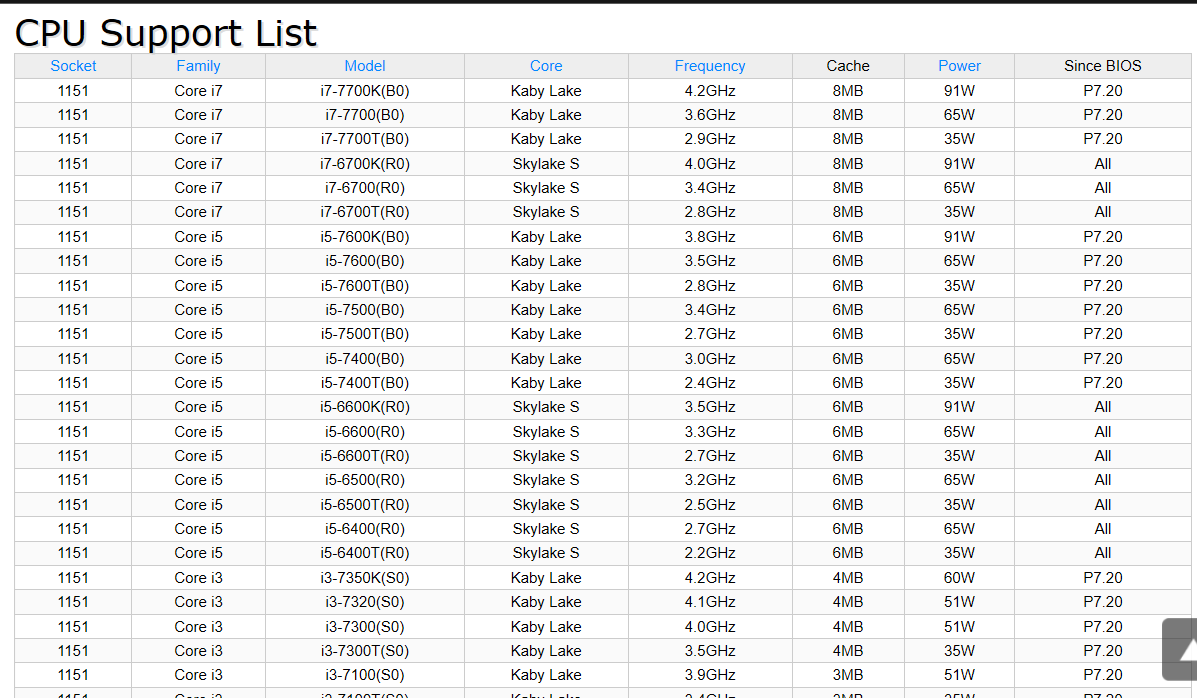Click the i5-6500T(R0) model cell
This screenshot has height=698, width=1197.
(365, 506)
